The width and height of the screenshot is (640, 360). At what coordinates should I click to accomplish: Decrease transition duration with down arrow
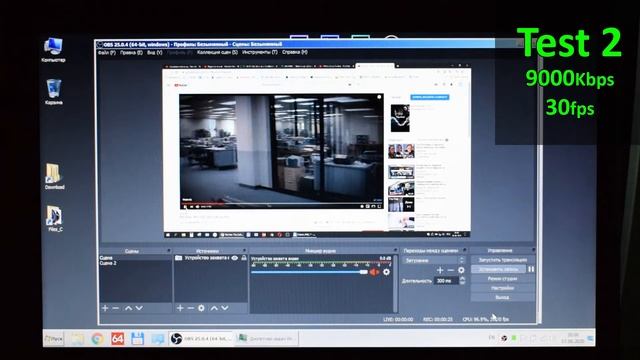tap(462, 283)
